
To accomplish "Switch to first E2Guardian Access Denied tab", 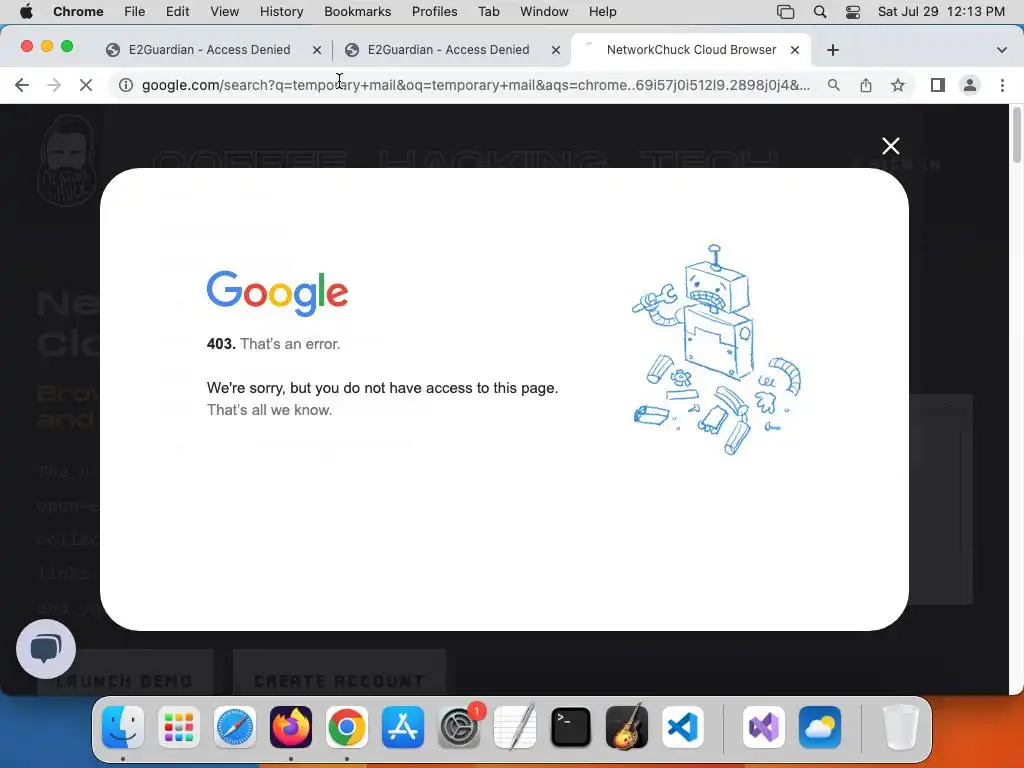I will tap(209, 50).
